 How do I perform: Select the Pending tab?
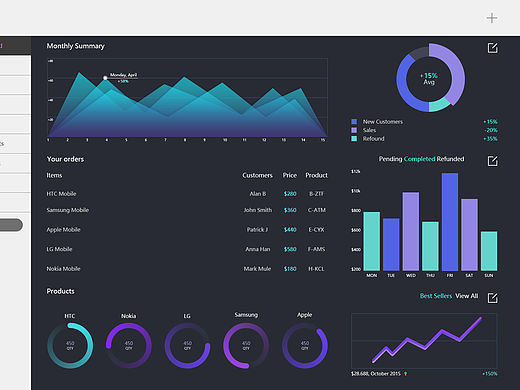390,159
